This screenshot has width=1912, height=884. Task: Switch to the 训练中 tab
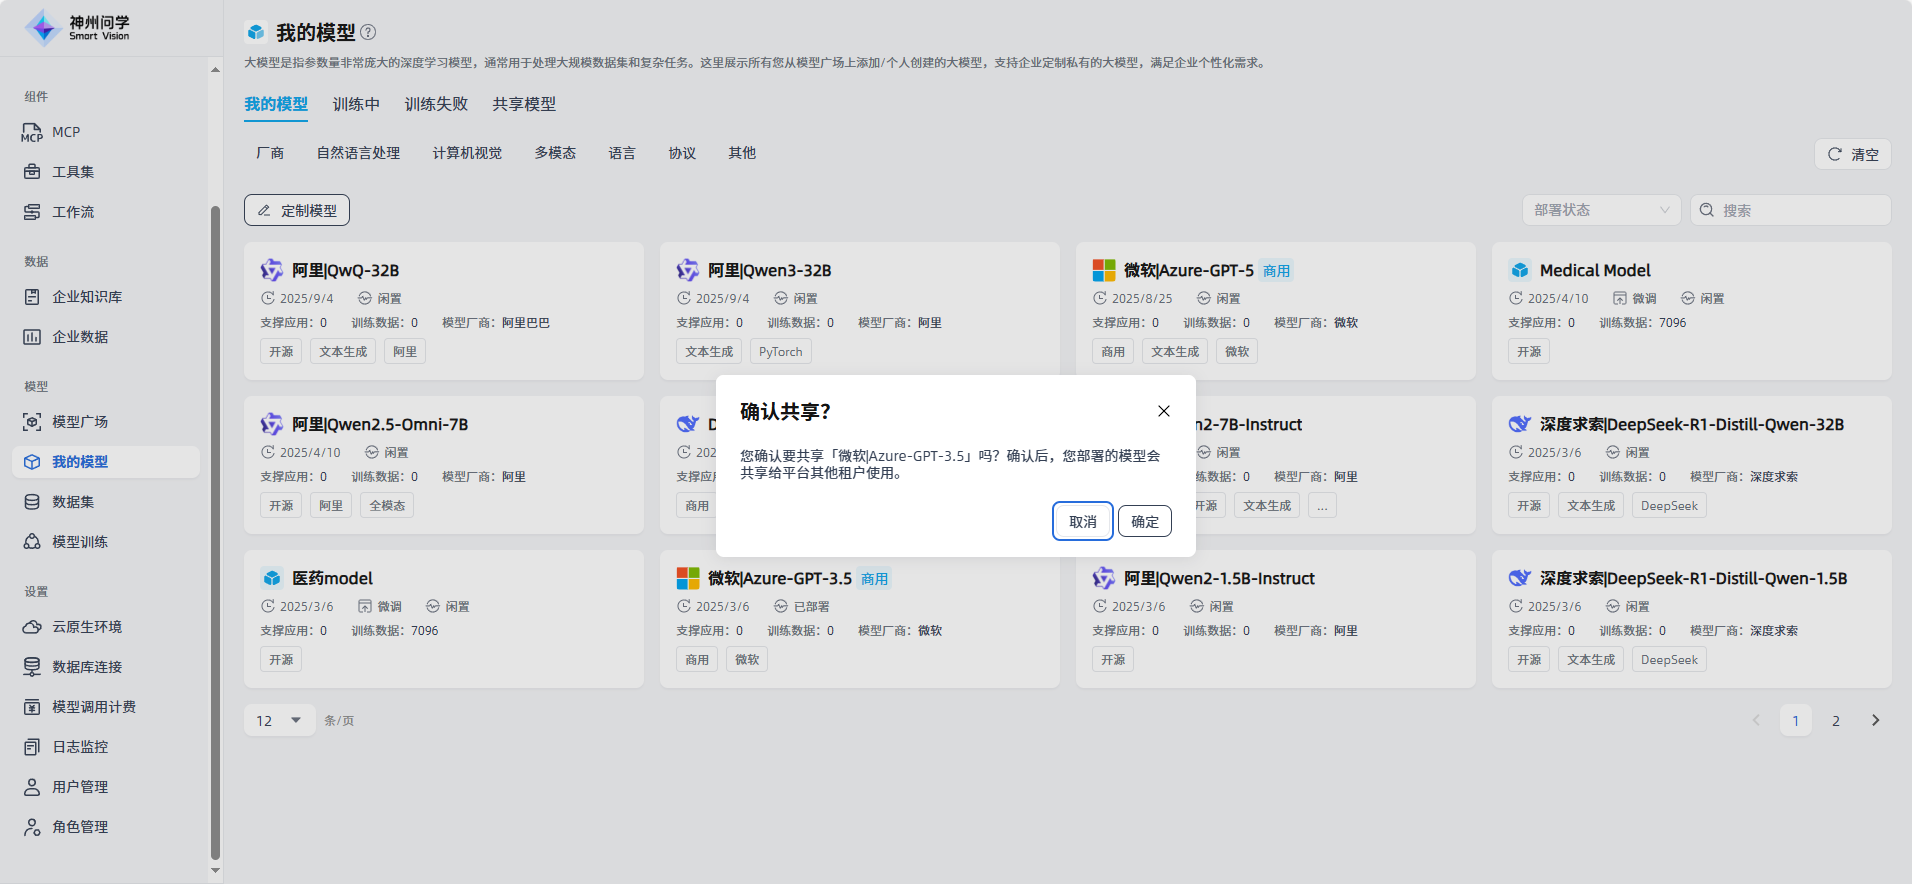click(x=356, y=104)
